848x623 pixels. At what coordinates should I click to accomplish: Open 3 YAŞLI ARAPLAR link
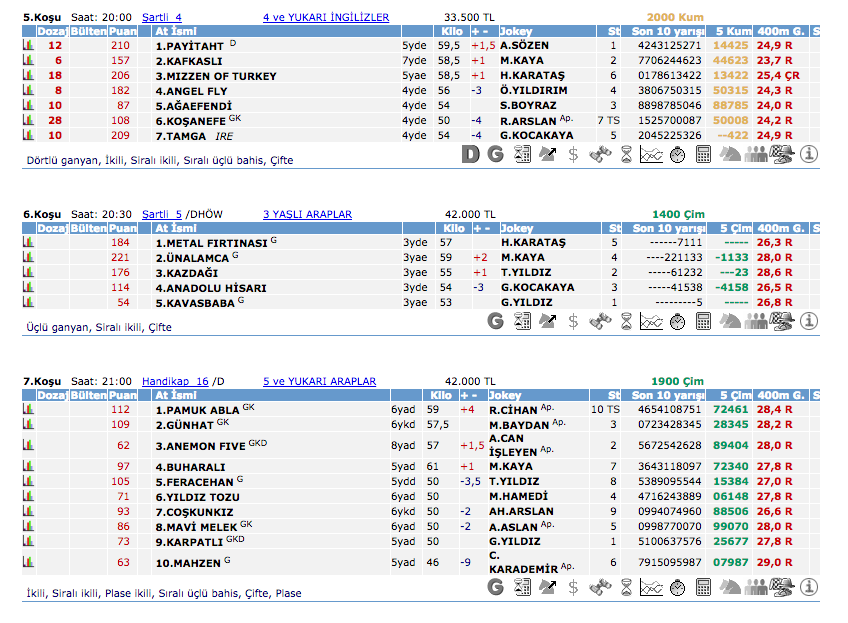(x=307, y=214)
